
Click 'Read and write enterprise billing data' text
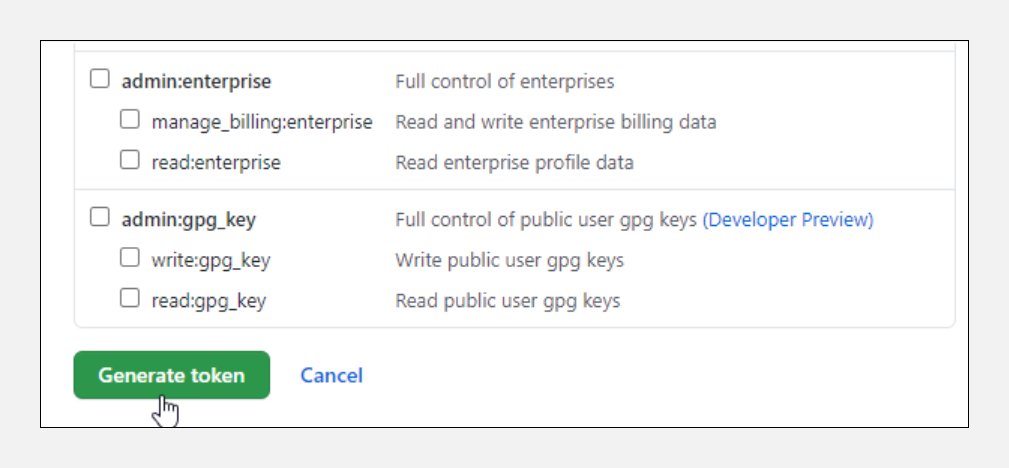pos(555,122)
